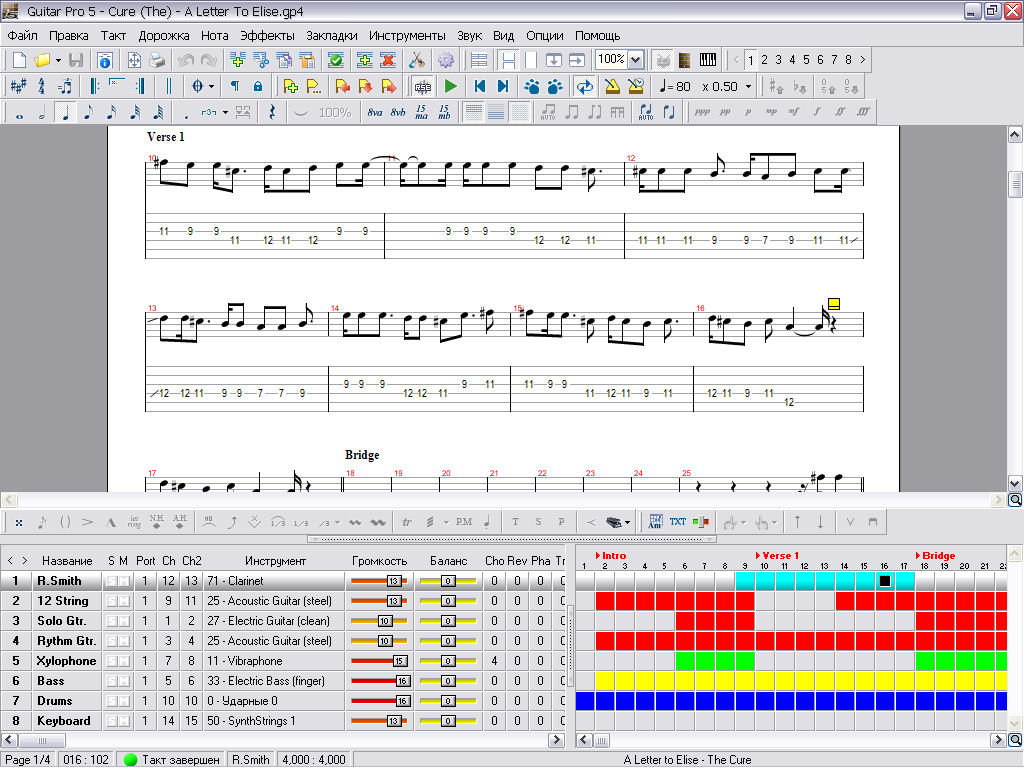The width and height of the screenshot is (1024, 768).
Task: Open the score information icon
Action: coord(104,60)
